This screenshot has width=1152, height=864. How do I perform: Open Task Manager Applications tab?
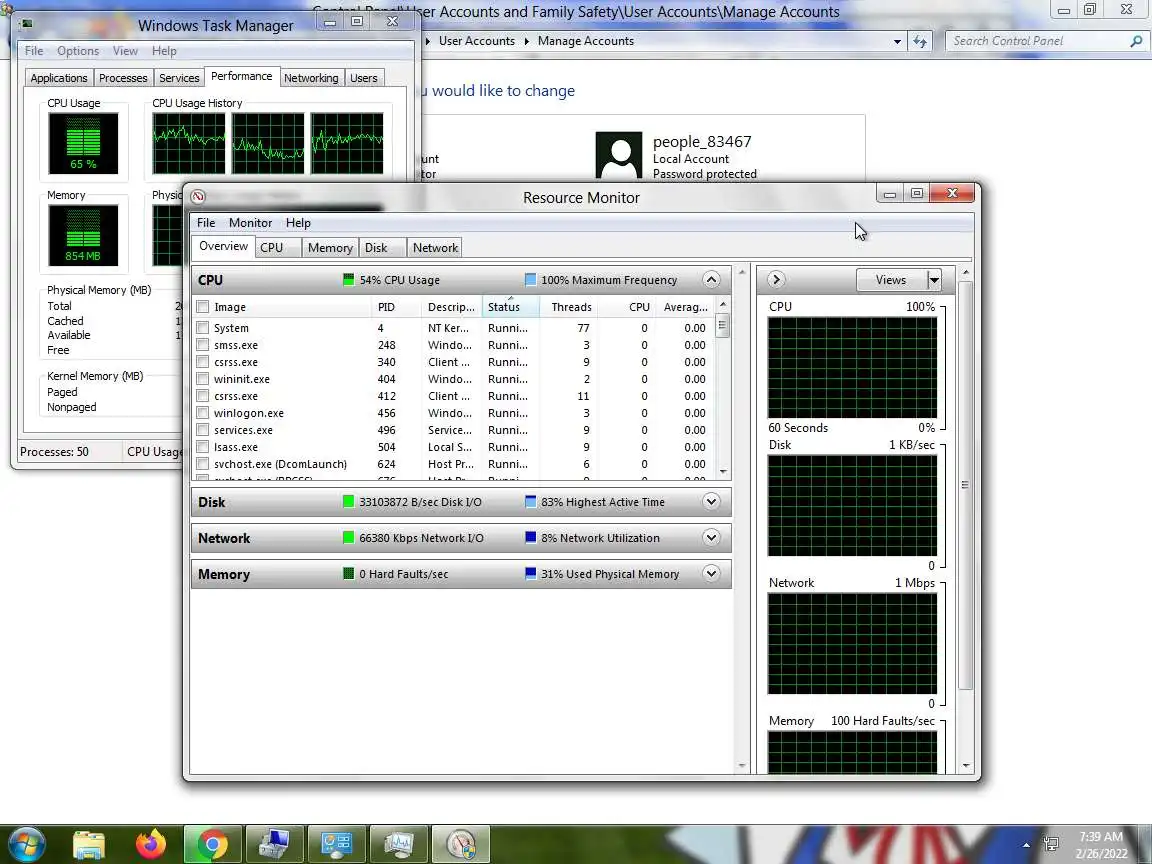(x=59, y=78)
